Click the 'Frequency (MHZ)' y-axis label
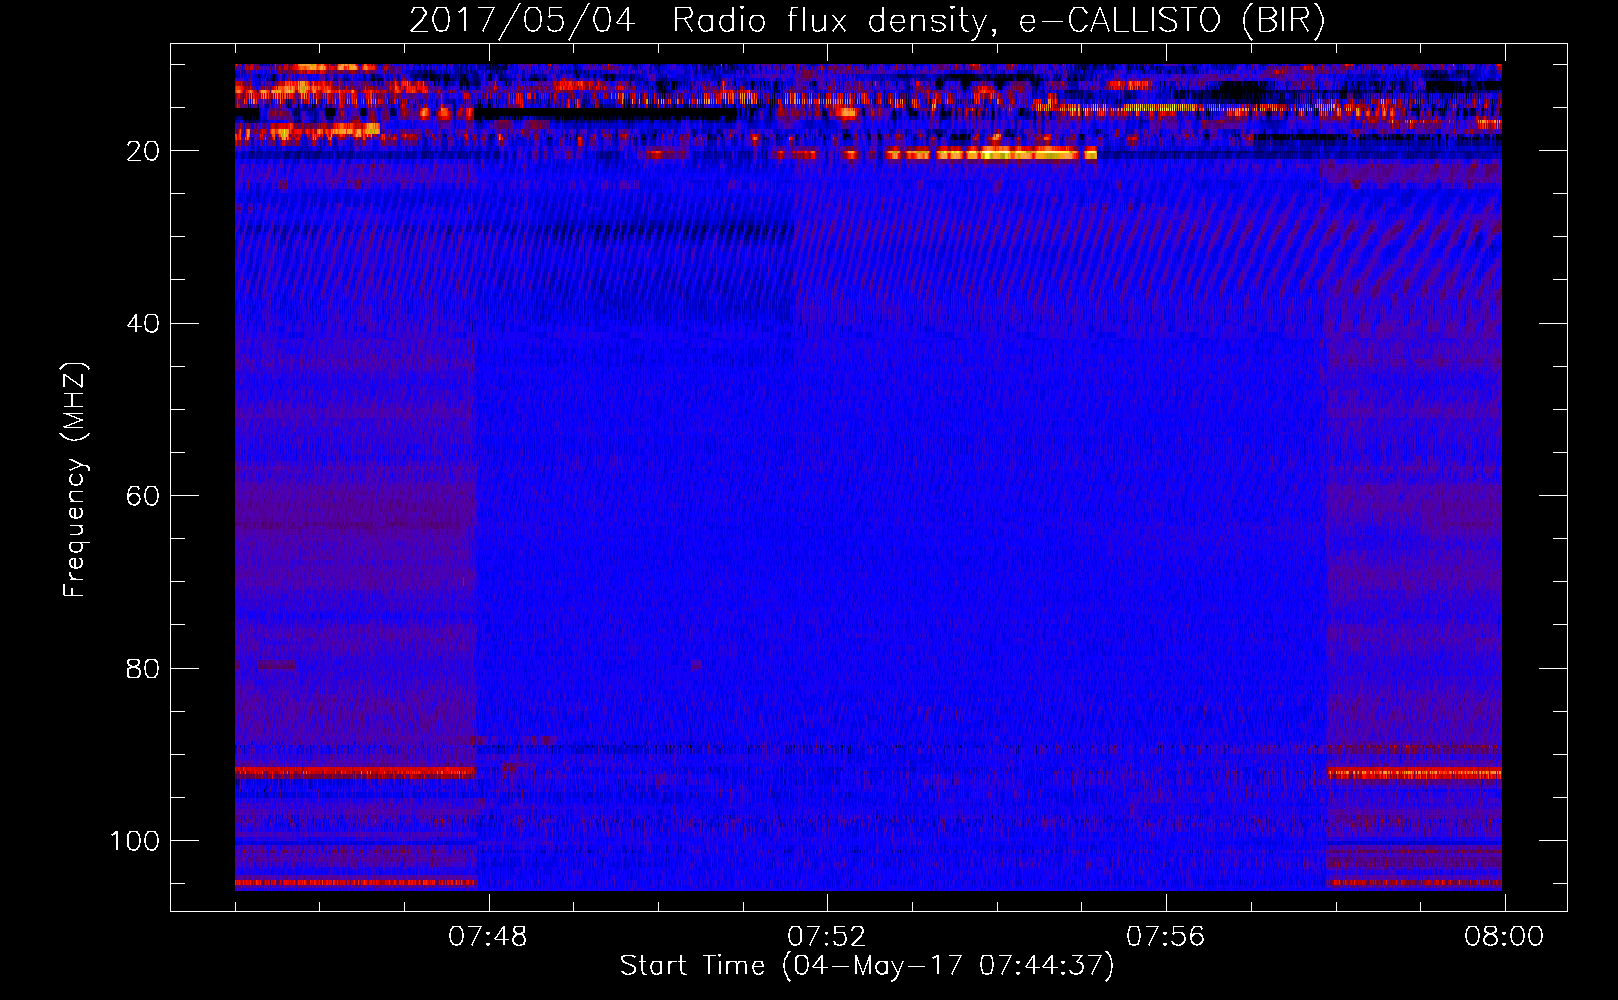This screenshot has height=1000, width=1618. tap(75, 480)
